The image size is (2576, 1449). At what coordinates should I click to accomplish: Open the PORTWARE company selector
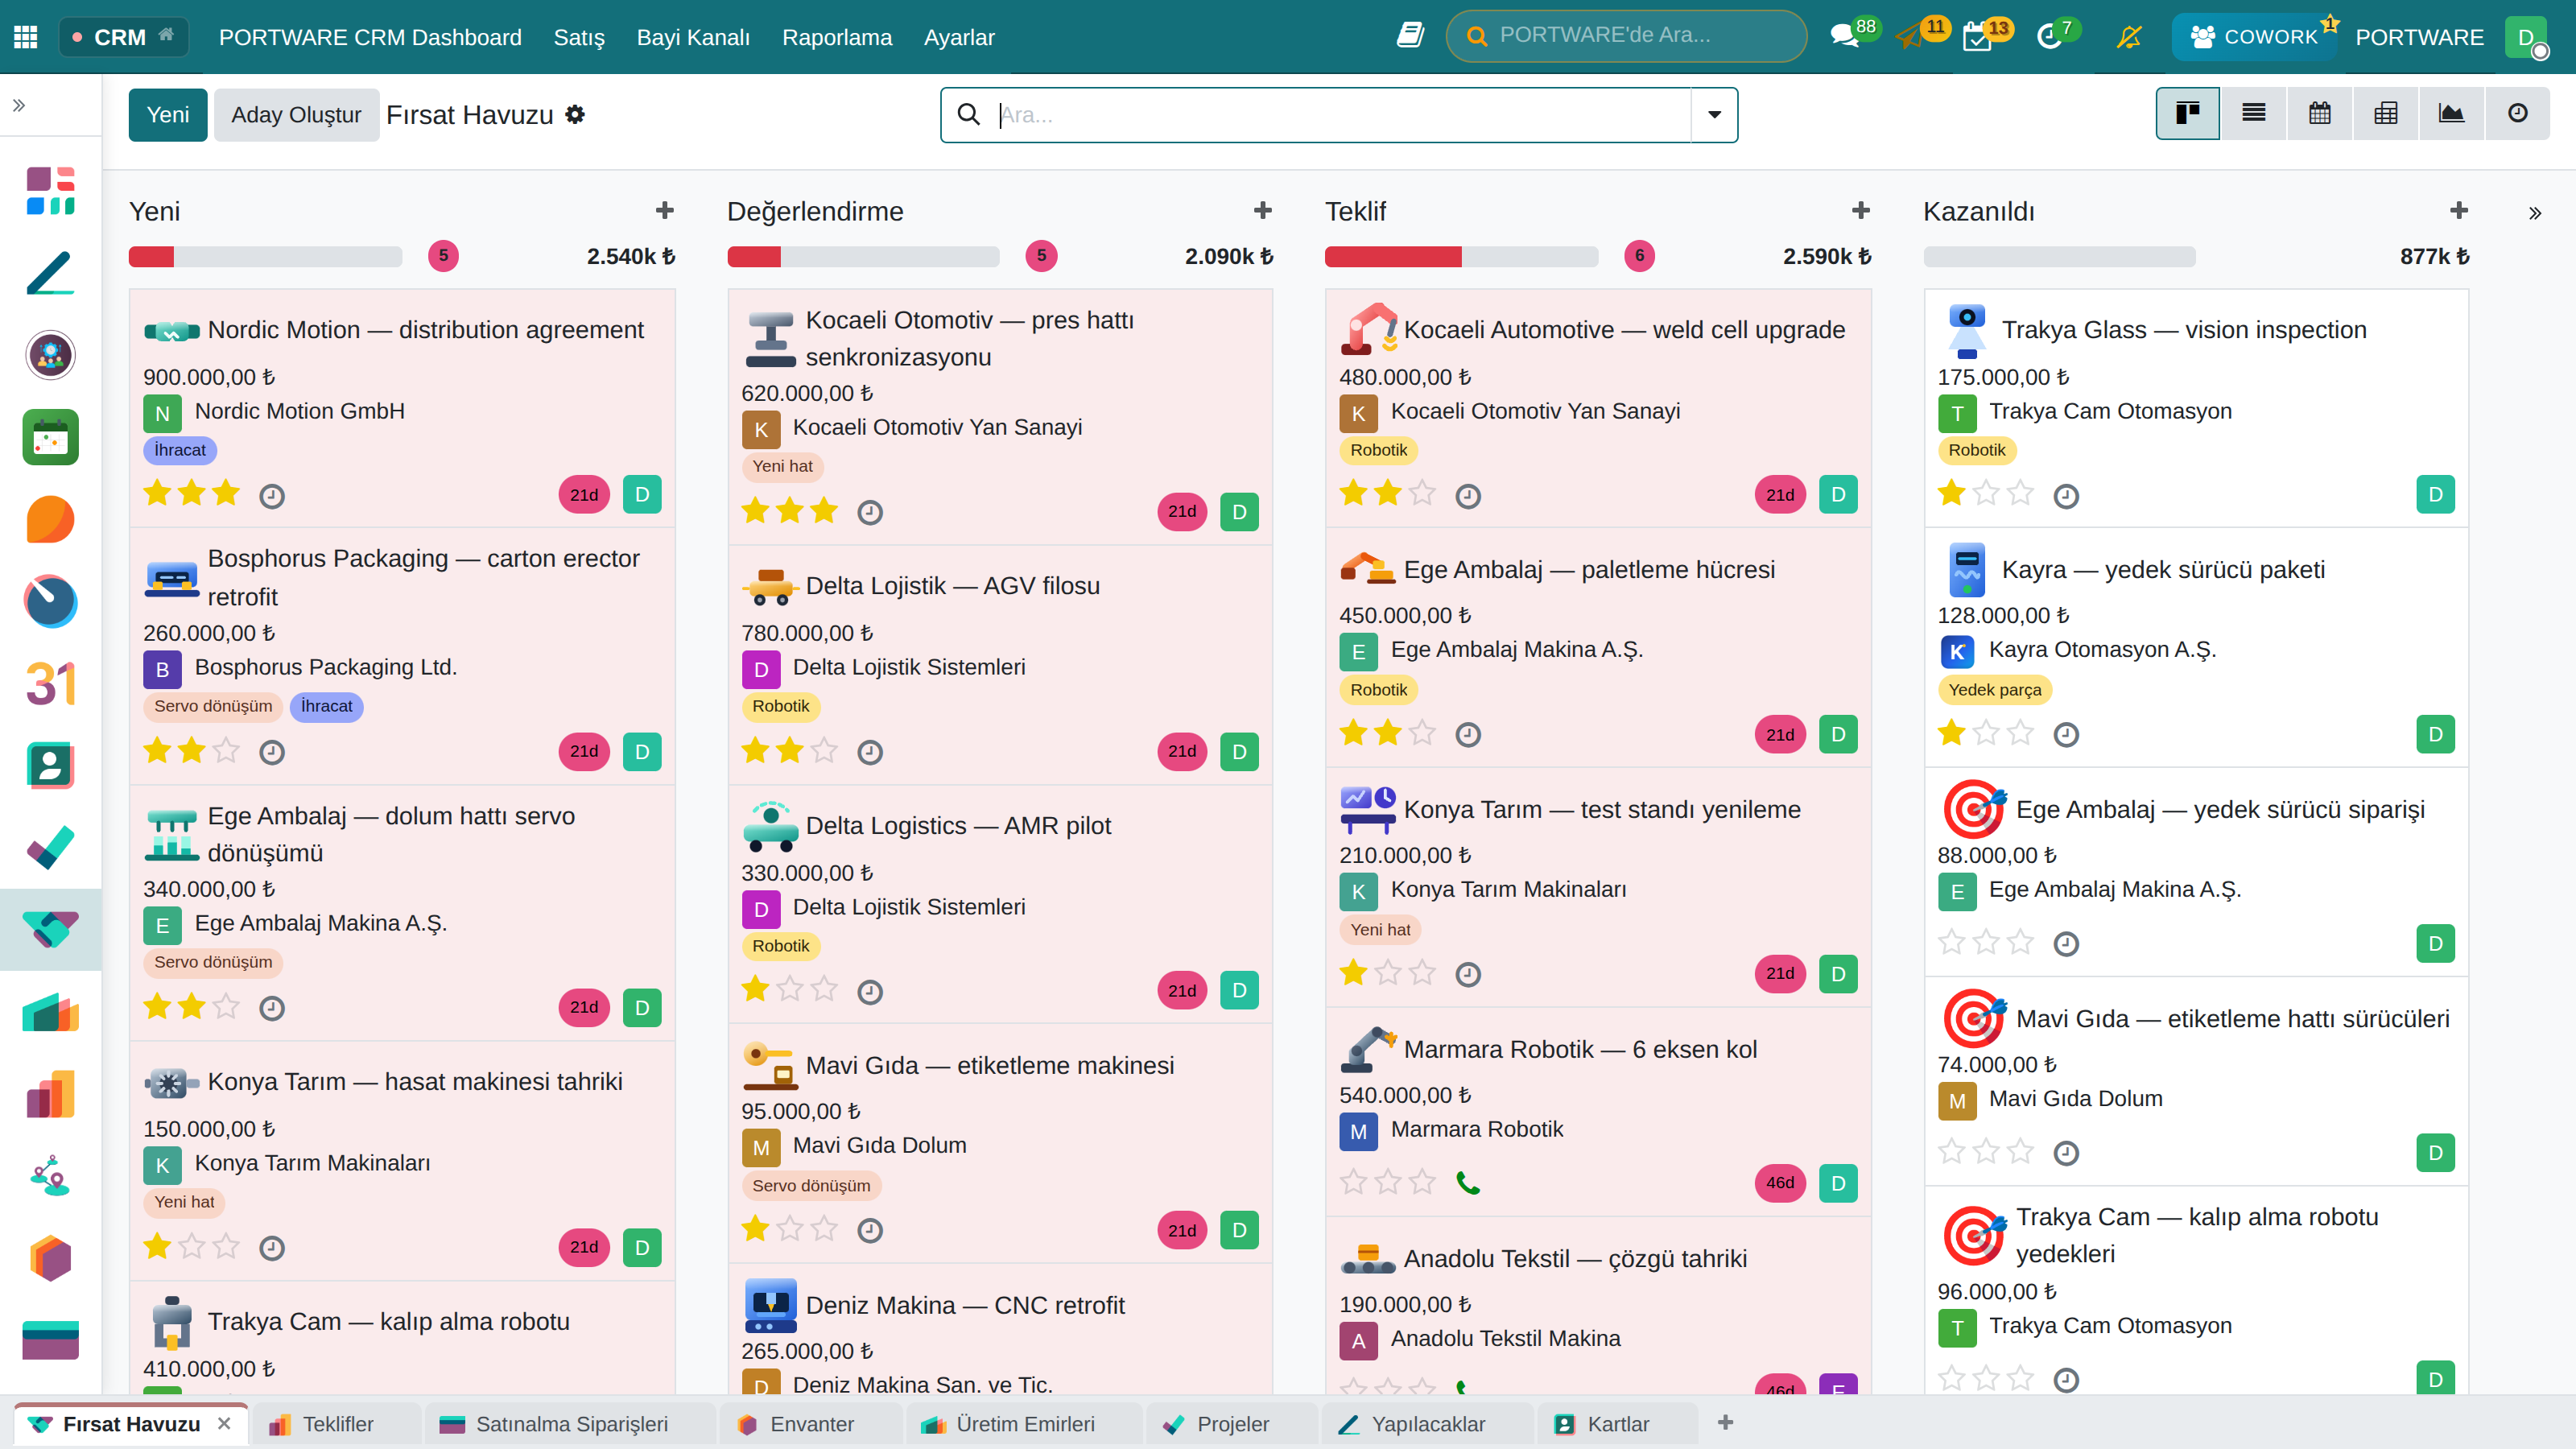2419,37
